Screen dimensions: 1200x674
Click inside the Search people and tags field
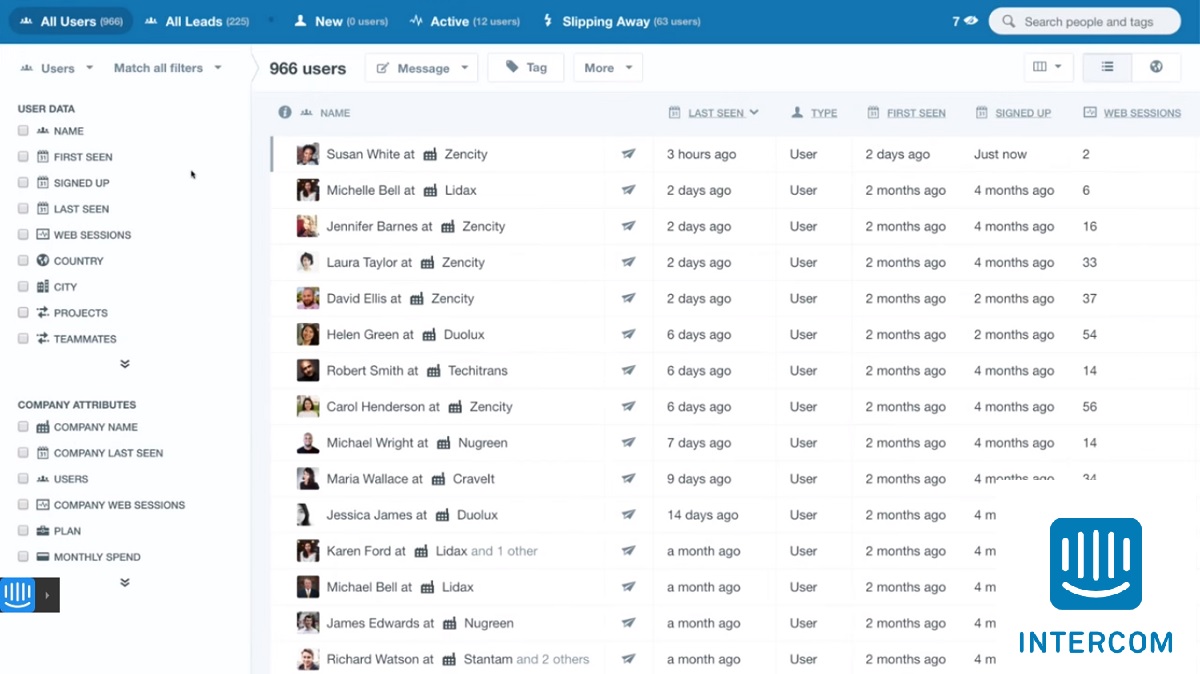(1090, 20)
